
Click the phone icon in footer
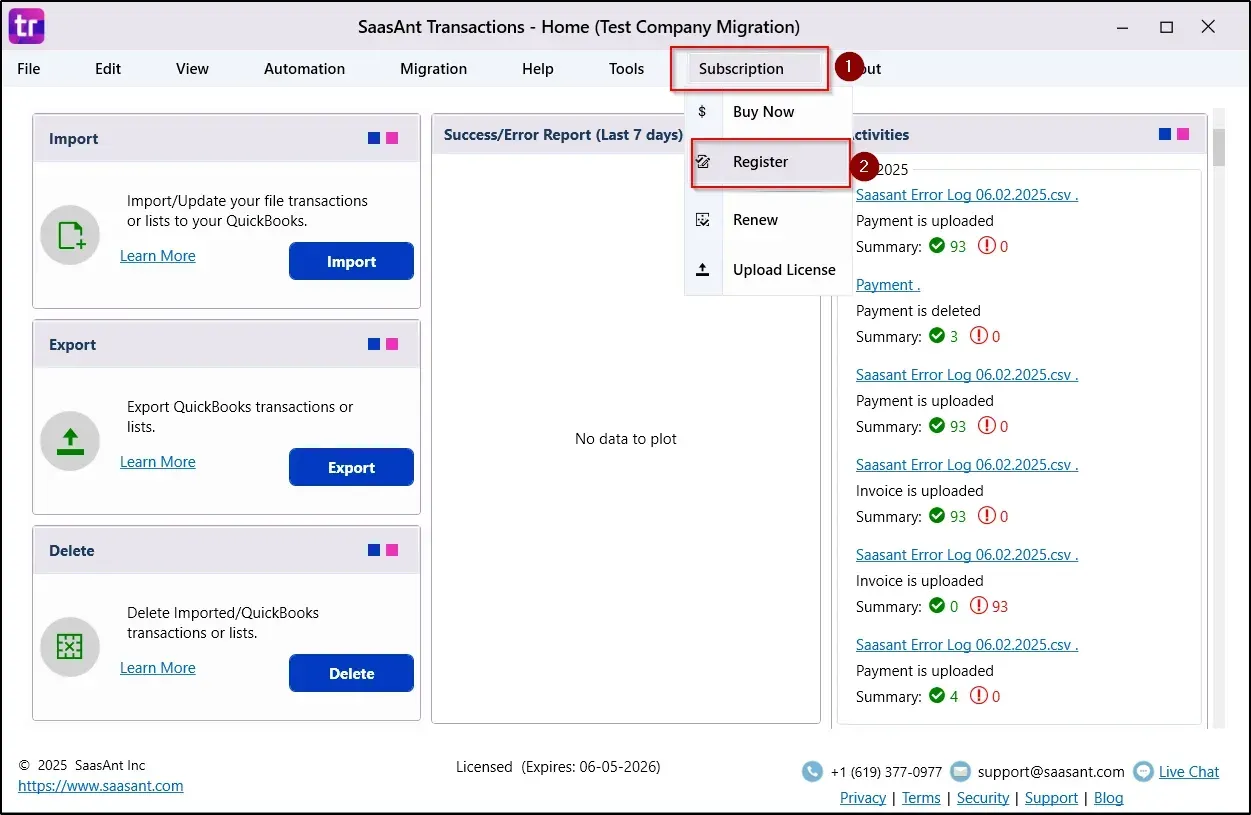(812, 772)
